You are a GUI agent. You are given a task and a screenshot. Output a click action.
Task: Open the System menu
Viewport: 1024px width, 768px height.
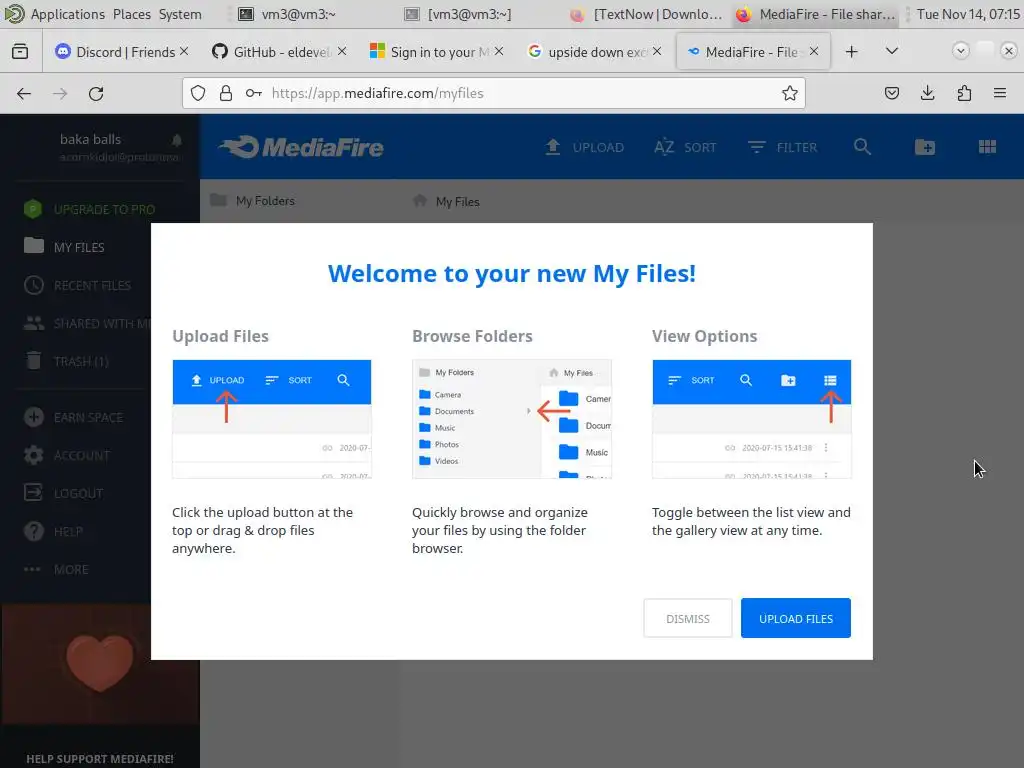pos(180,14)
